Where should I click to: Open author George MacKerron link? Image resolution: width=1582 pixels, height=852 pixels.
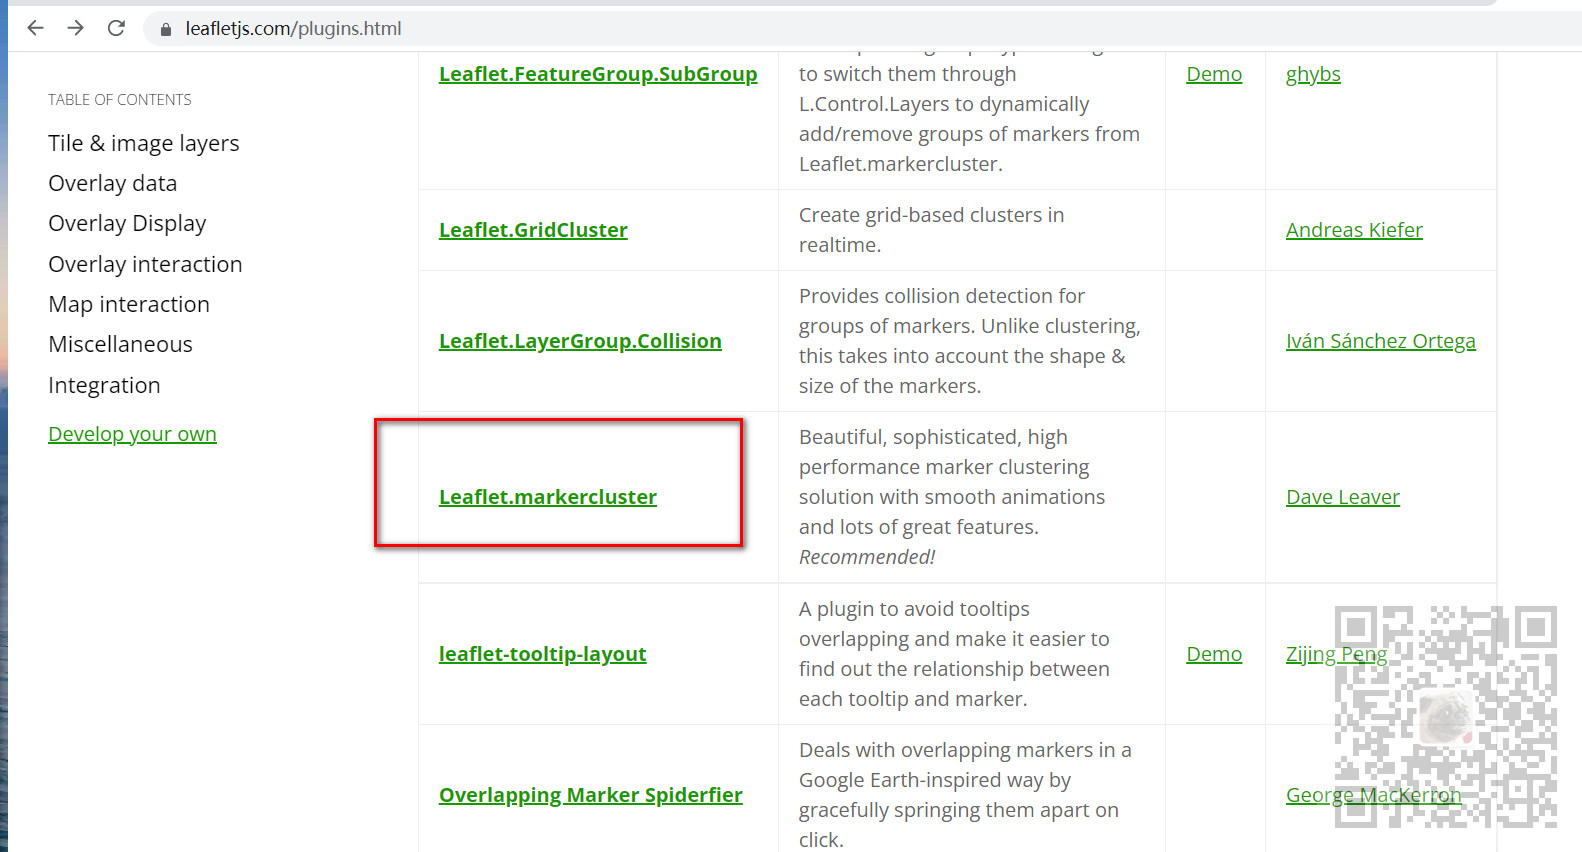tap(1373, 795)
